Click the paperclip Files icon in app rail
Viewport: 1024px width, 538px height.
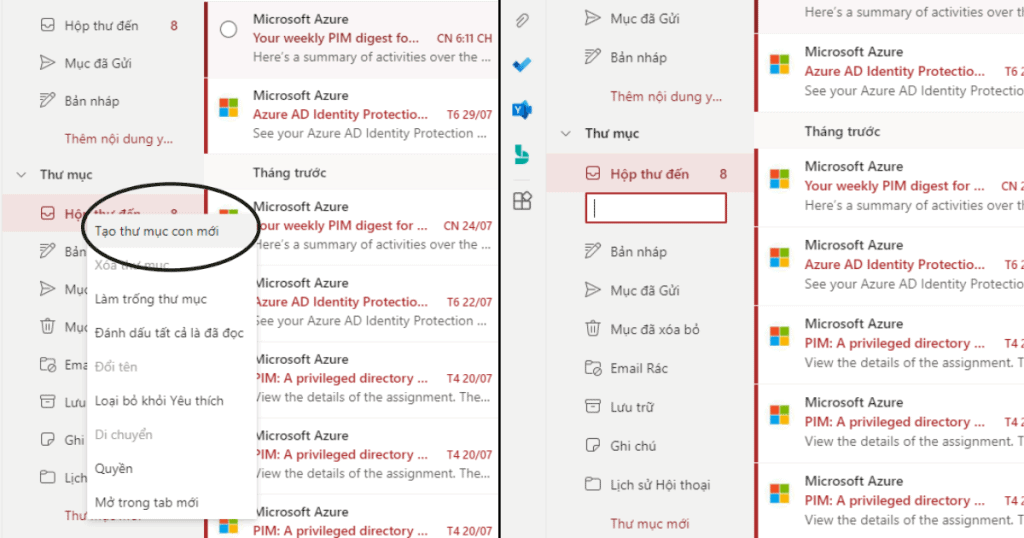[522, 20]
